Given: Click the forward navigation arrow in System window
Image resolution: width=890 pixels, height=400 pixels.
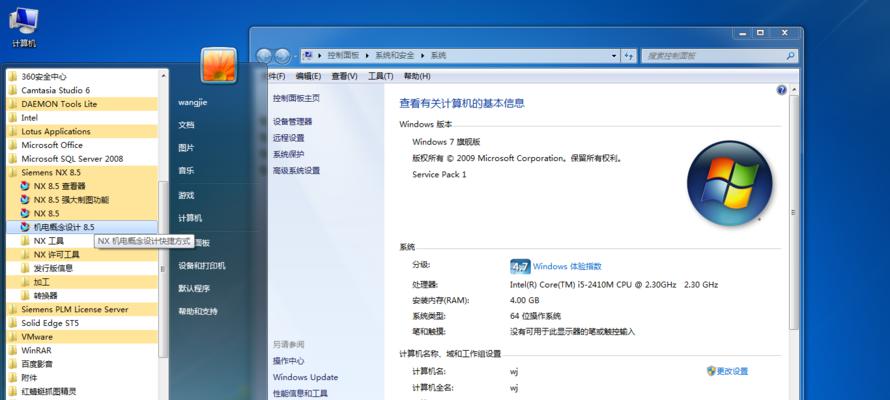Looking at the screenshot, I should click(282, 56).
